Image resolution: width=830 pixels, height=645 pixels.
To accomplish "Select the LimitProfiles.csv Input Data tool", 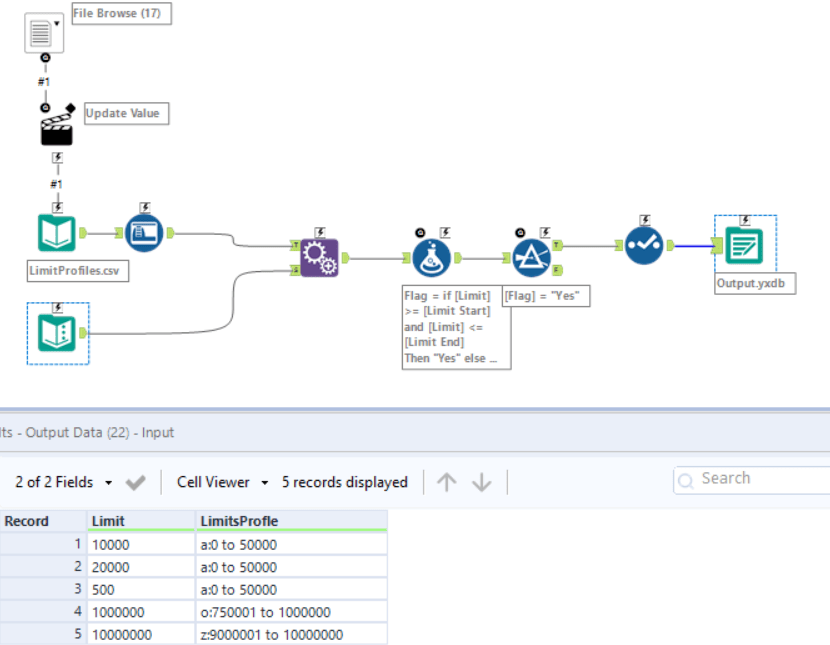I will point(57,234).
